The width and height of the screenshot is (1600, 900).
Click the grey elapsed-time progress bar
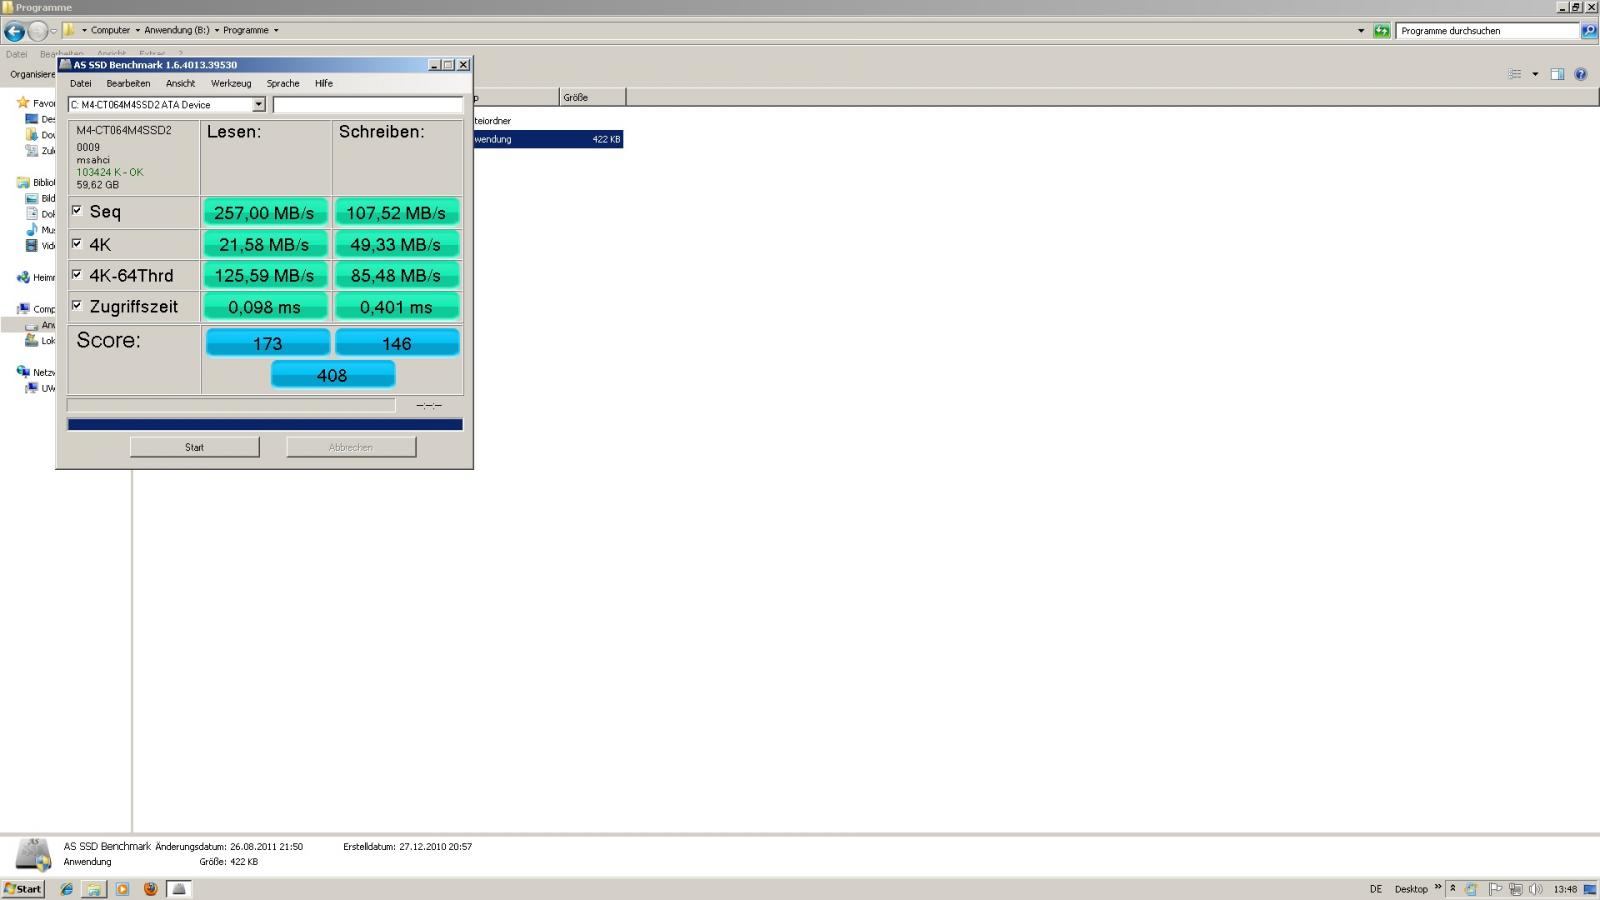(x=231, y=405)
